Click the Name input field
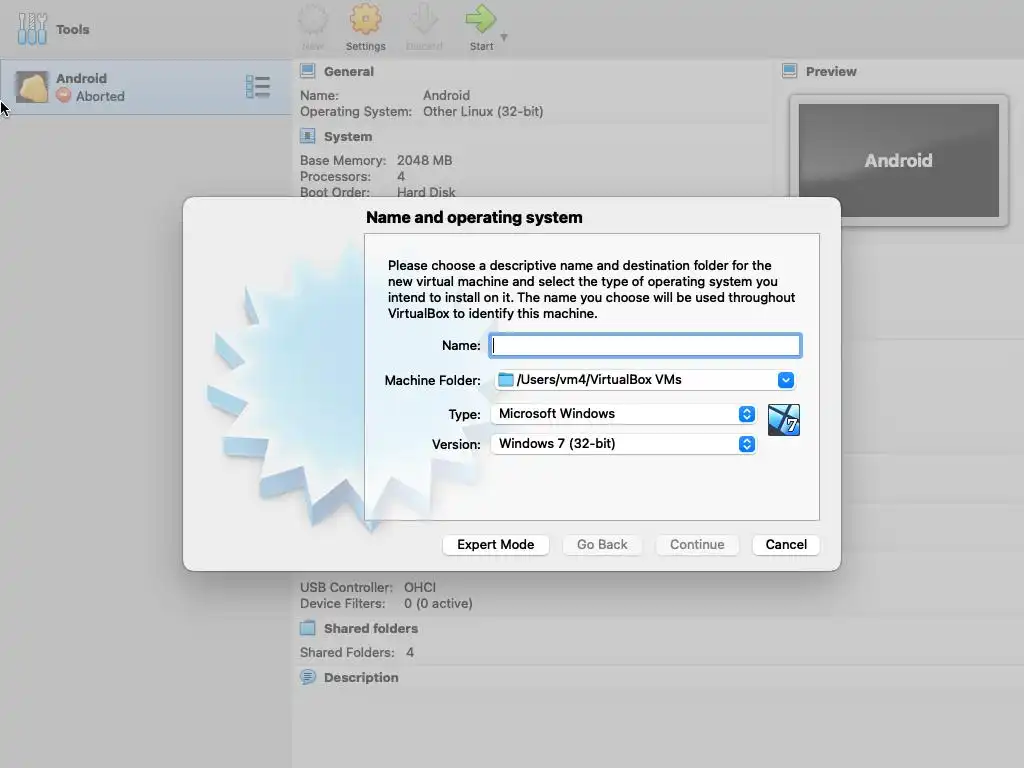 tap(645, 345)
